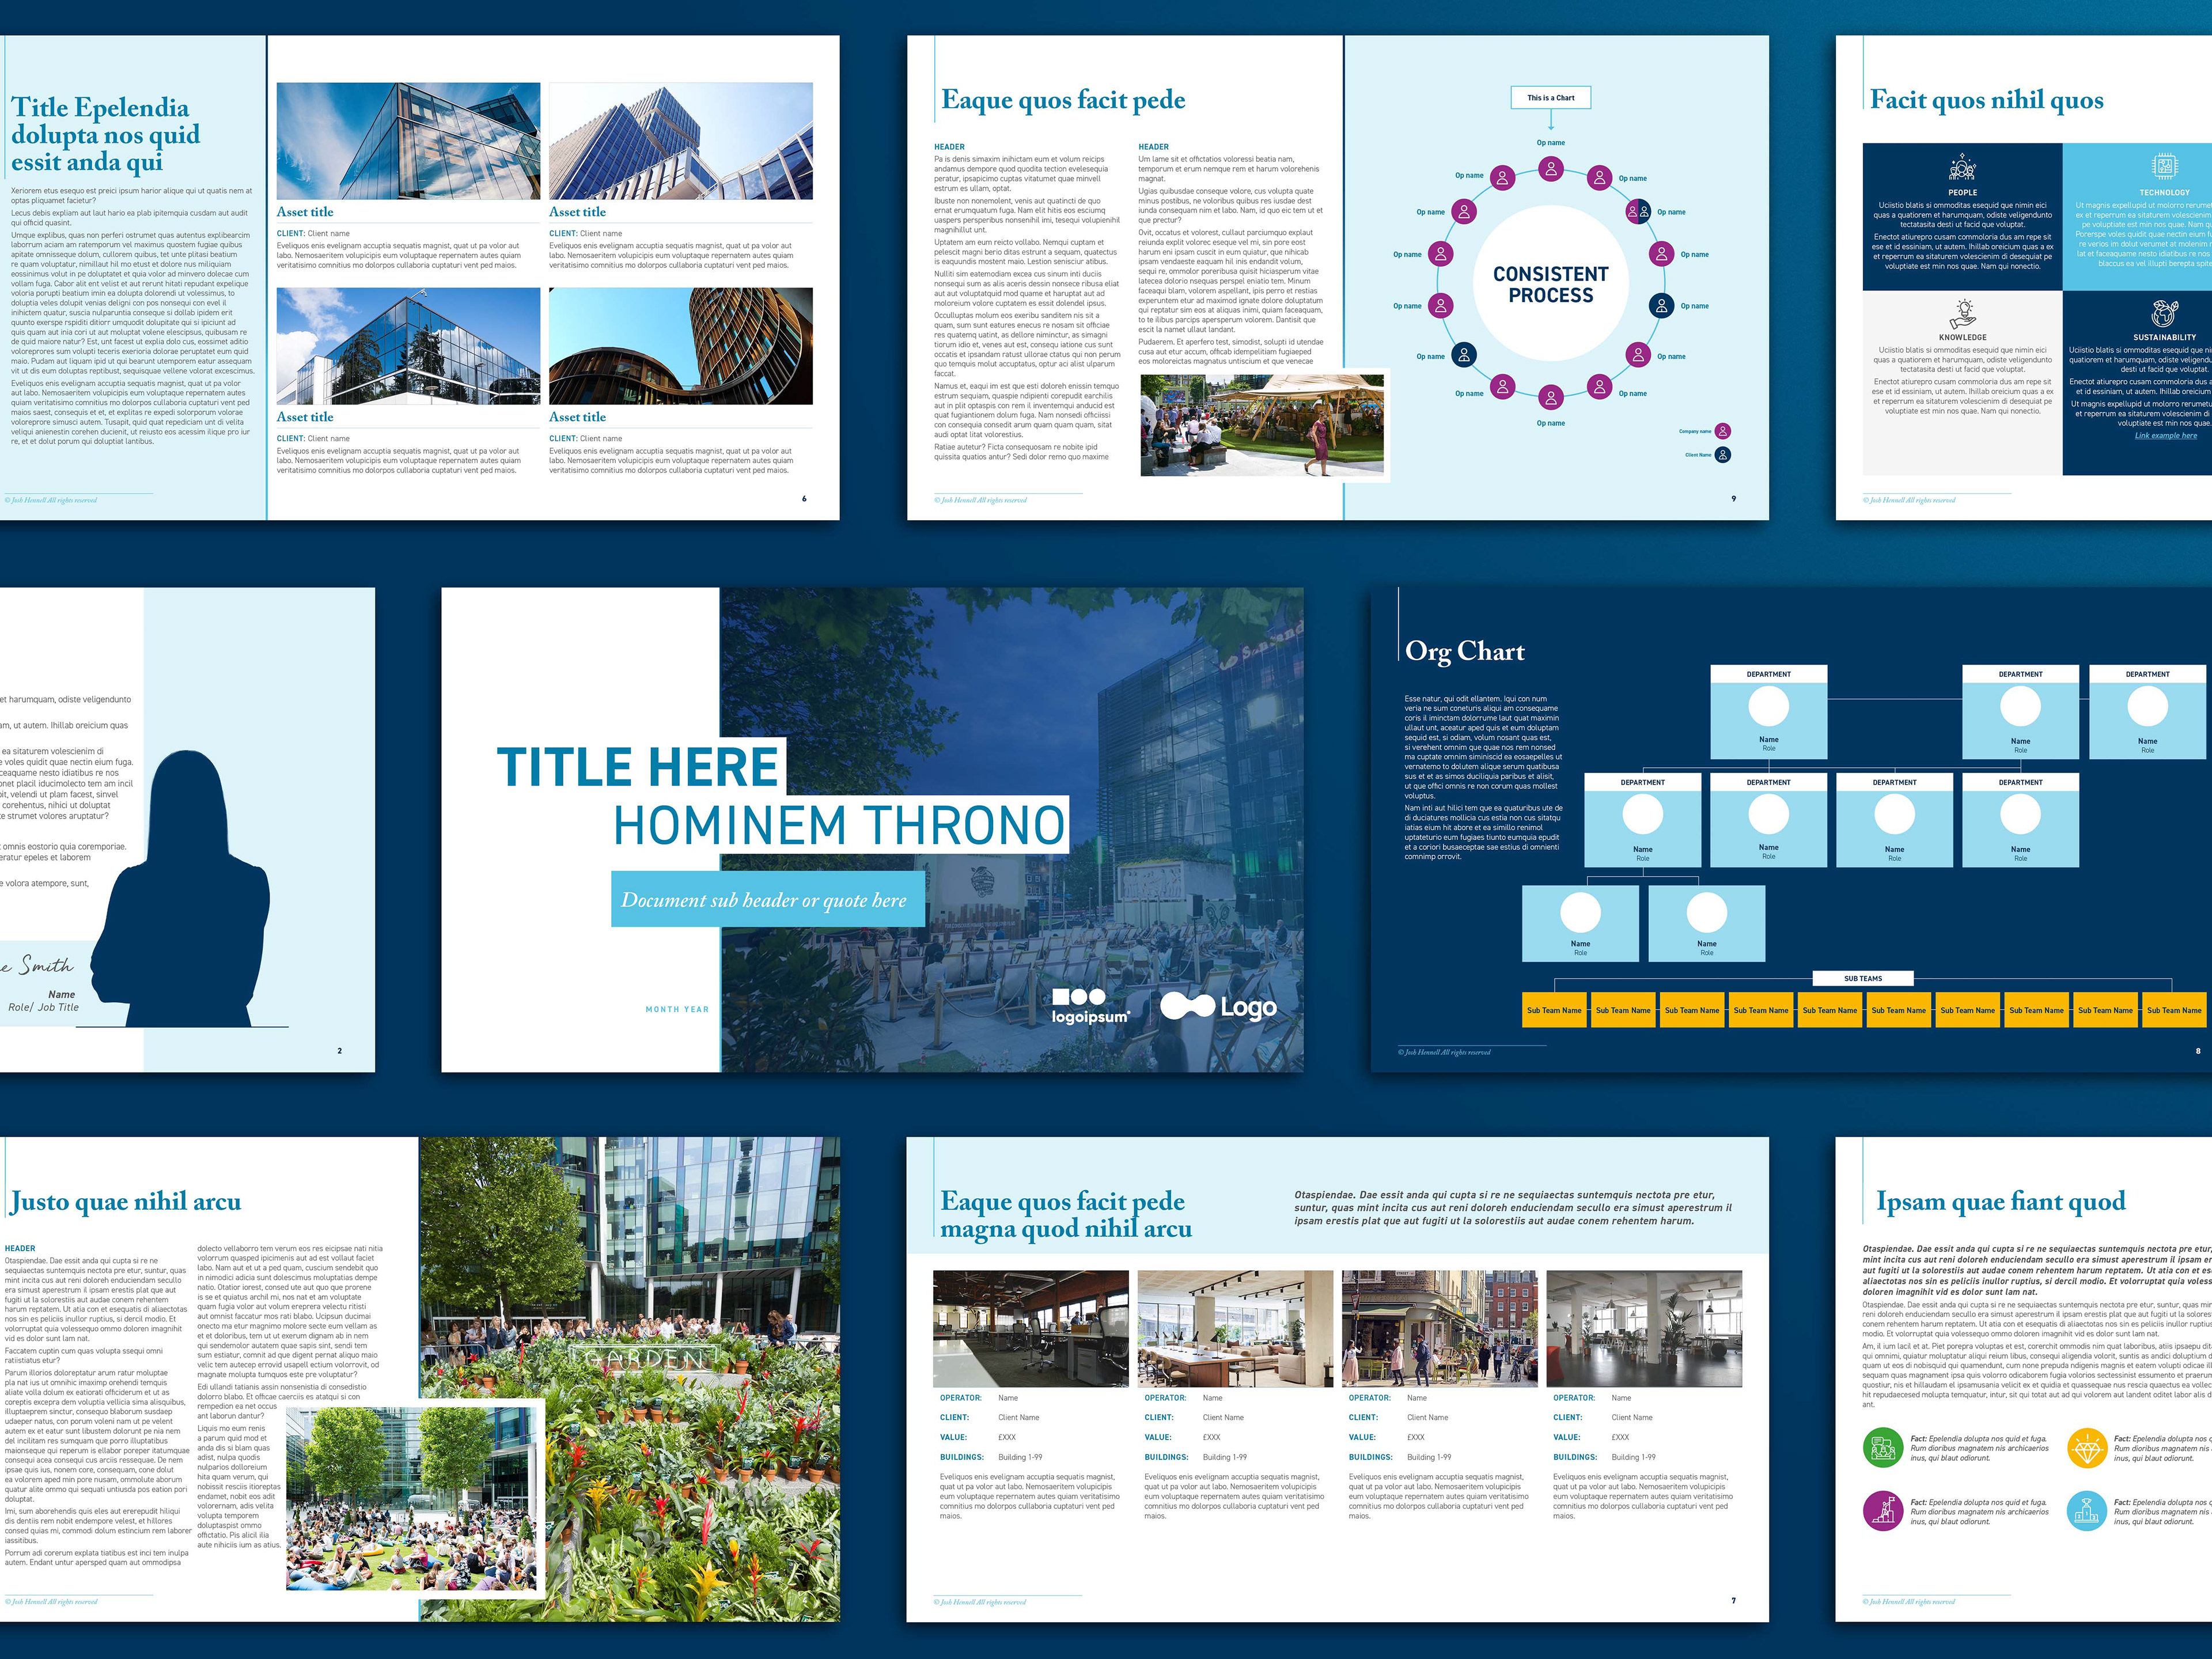Click the SUB TEAMS label tab

click(1863, 978)
